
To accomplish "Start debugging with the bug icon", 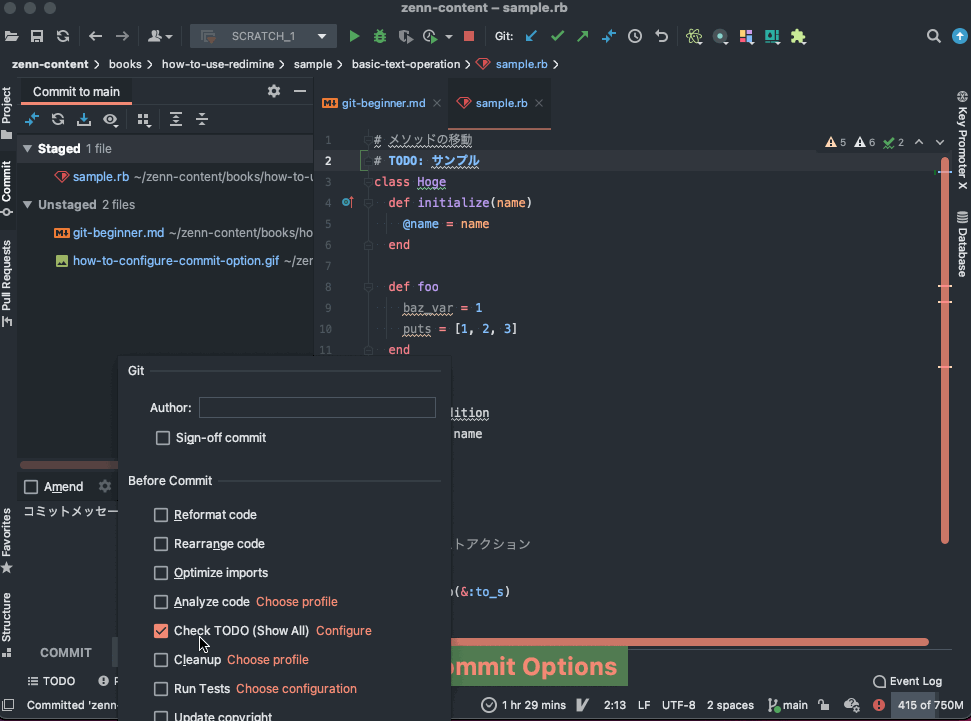I will click(x=381, y=35).
